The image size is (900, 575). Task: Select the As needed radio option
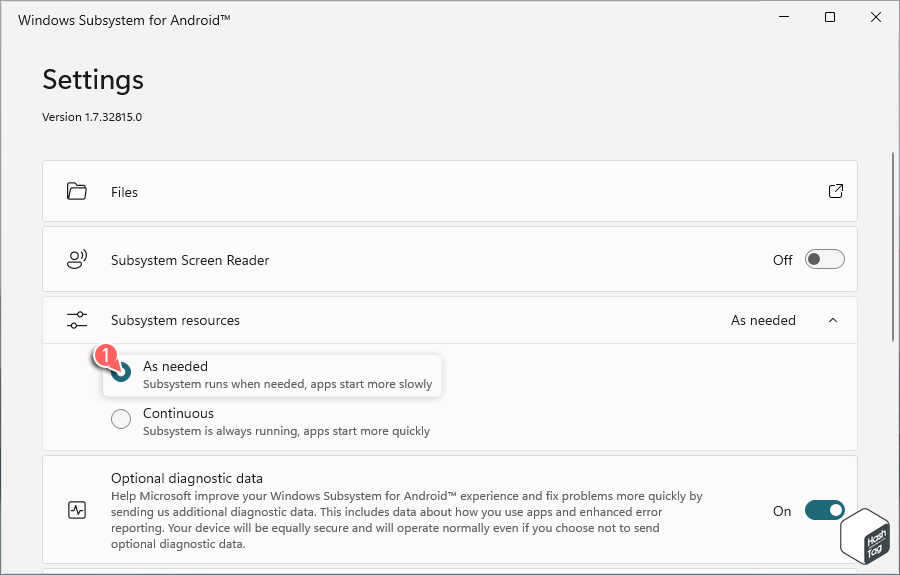[121, 372]
